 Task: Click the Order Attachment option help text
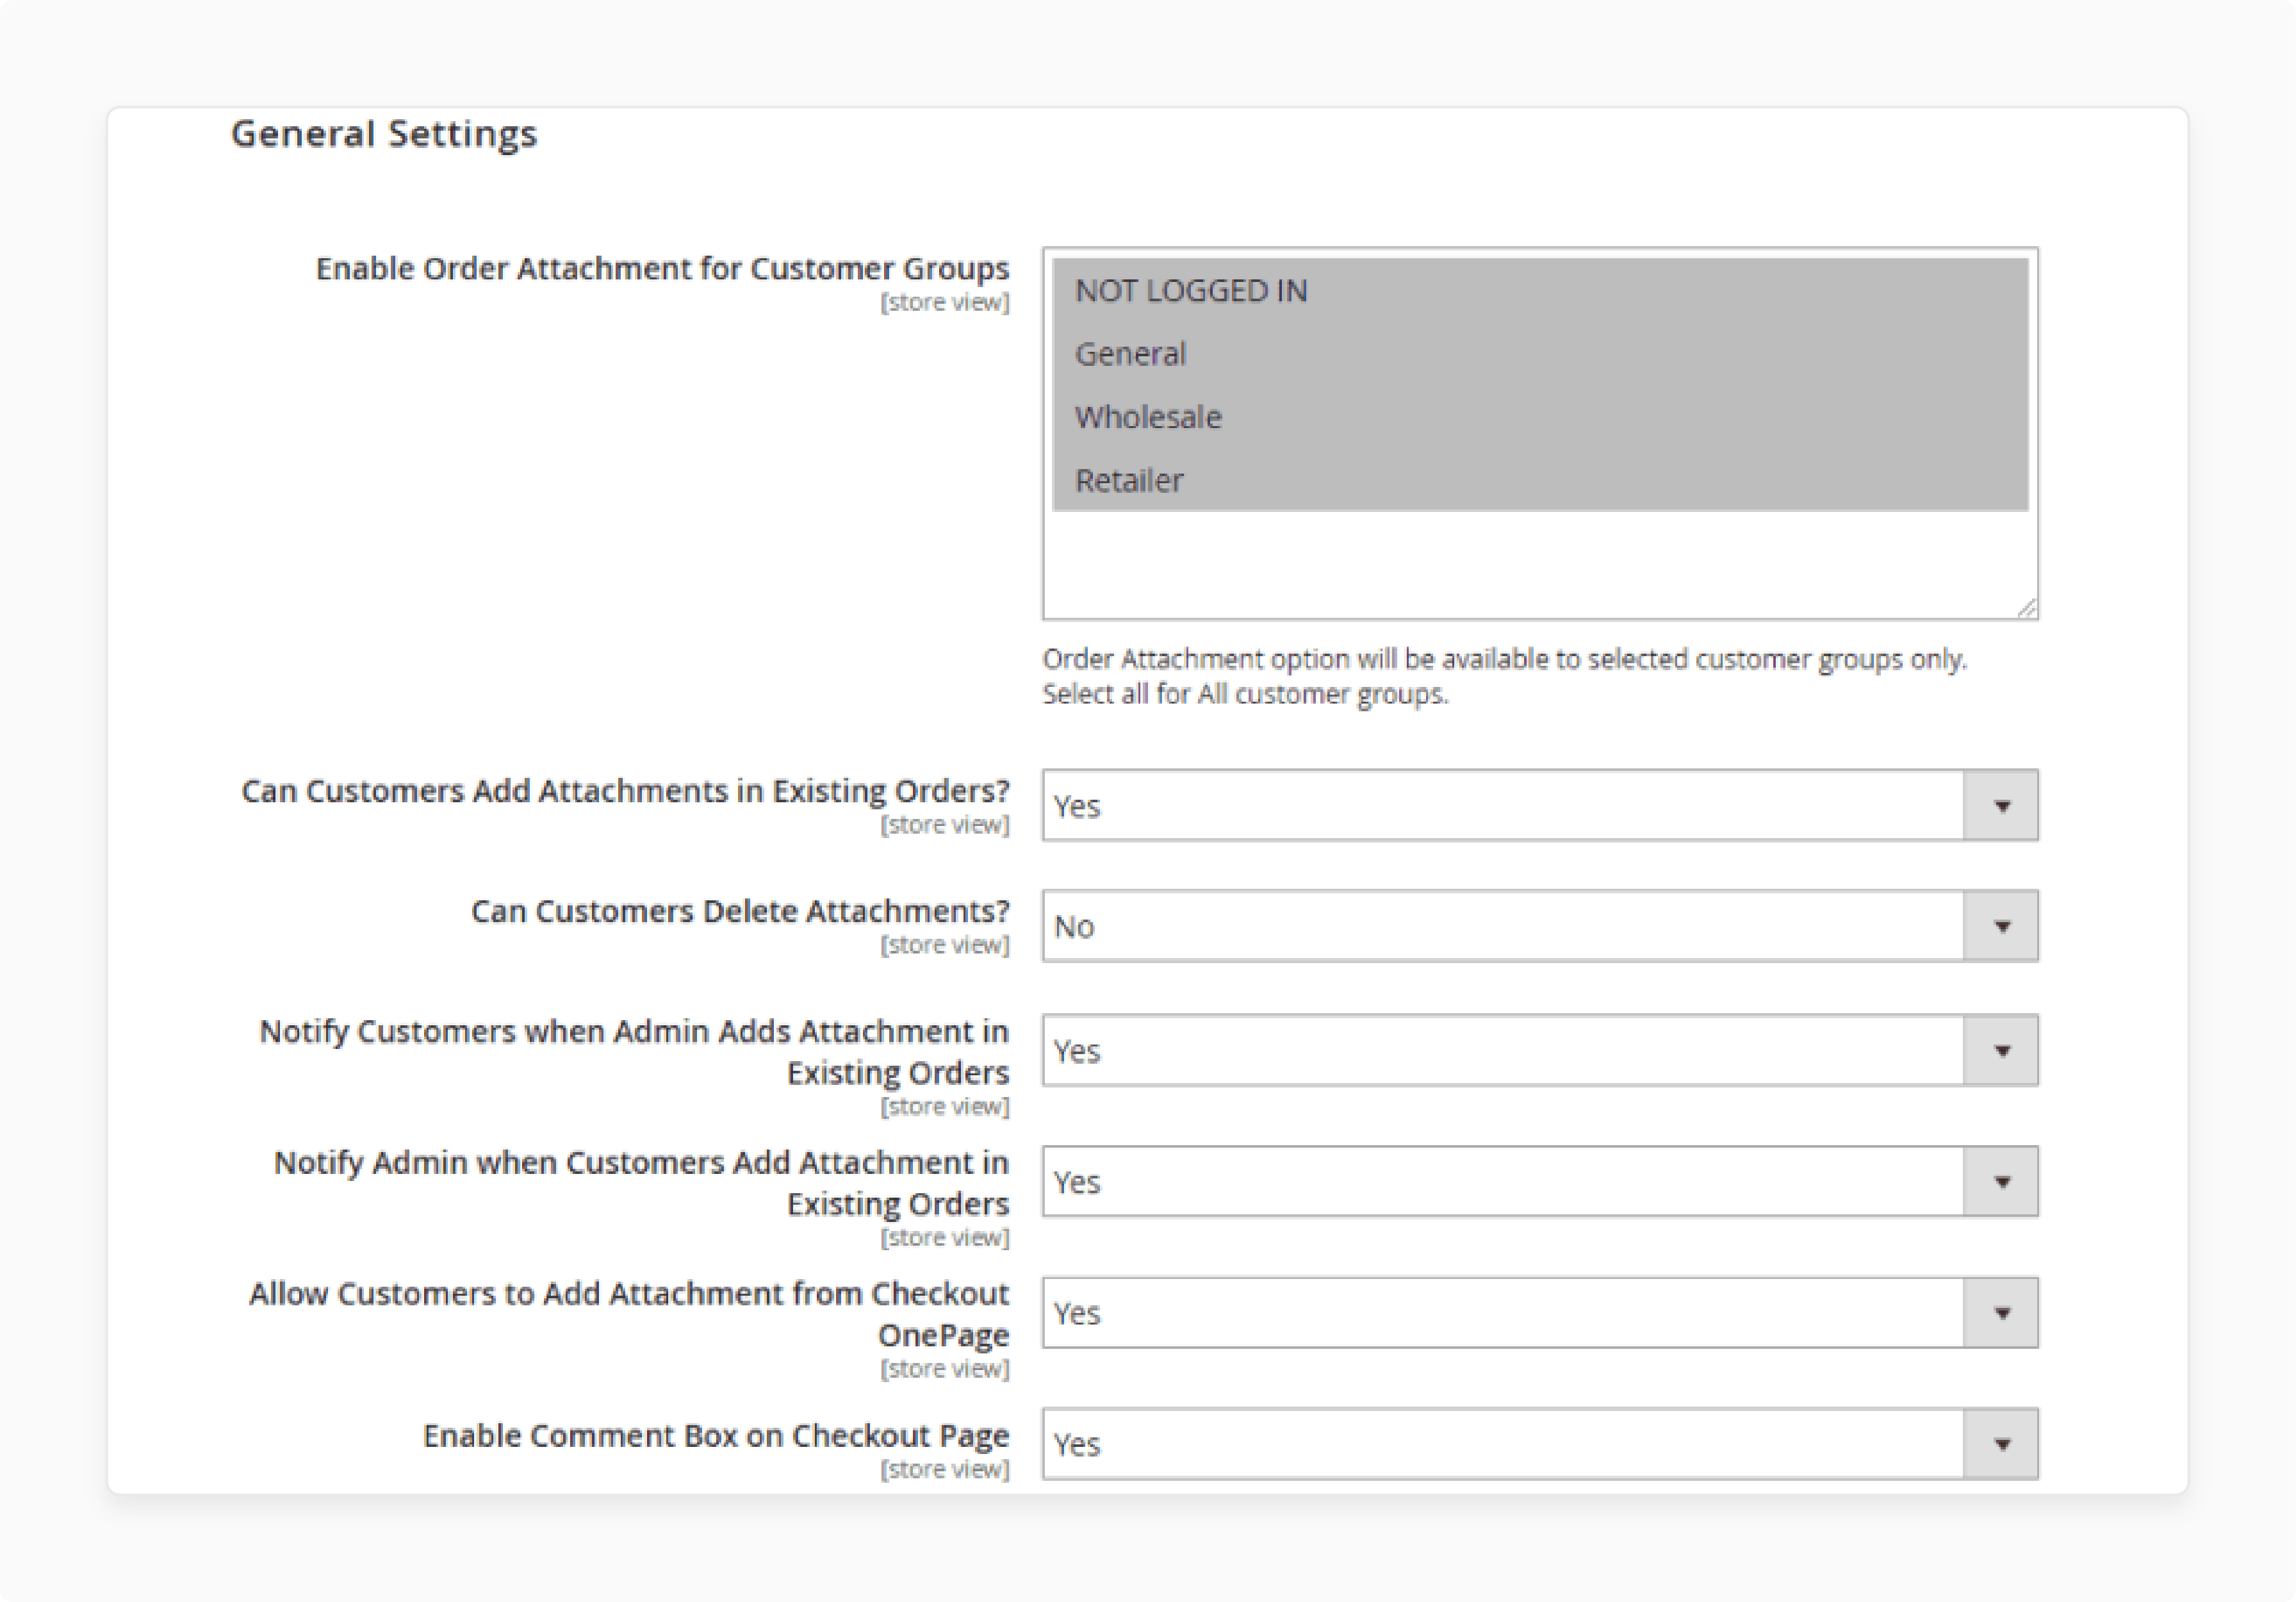click(x=1504, y=676)
